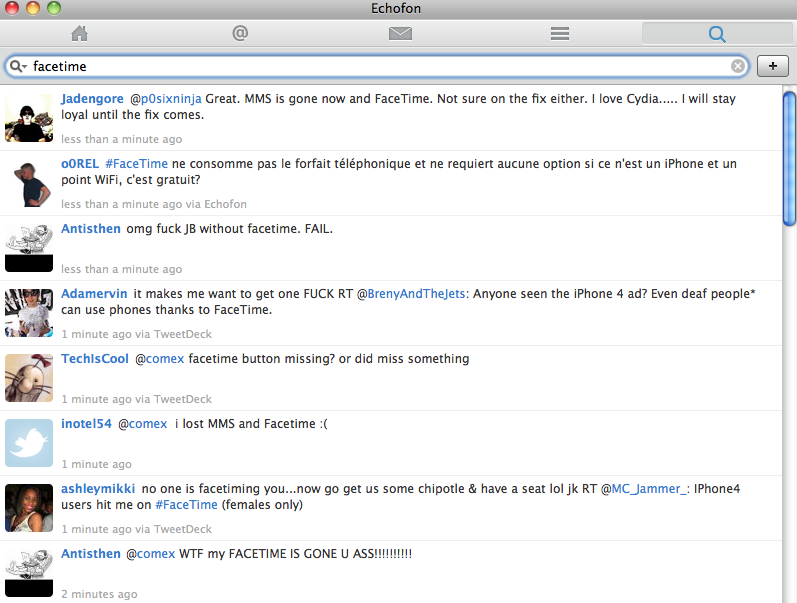
Task: Open Antisthen's avatar on the omg tweet
Action: 29,248
